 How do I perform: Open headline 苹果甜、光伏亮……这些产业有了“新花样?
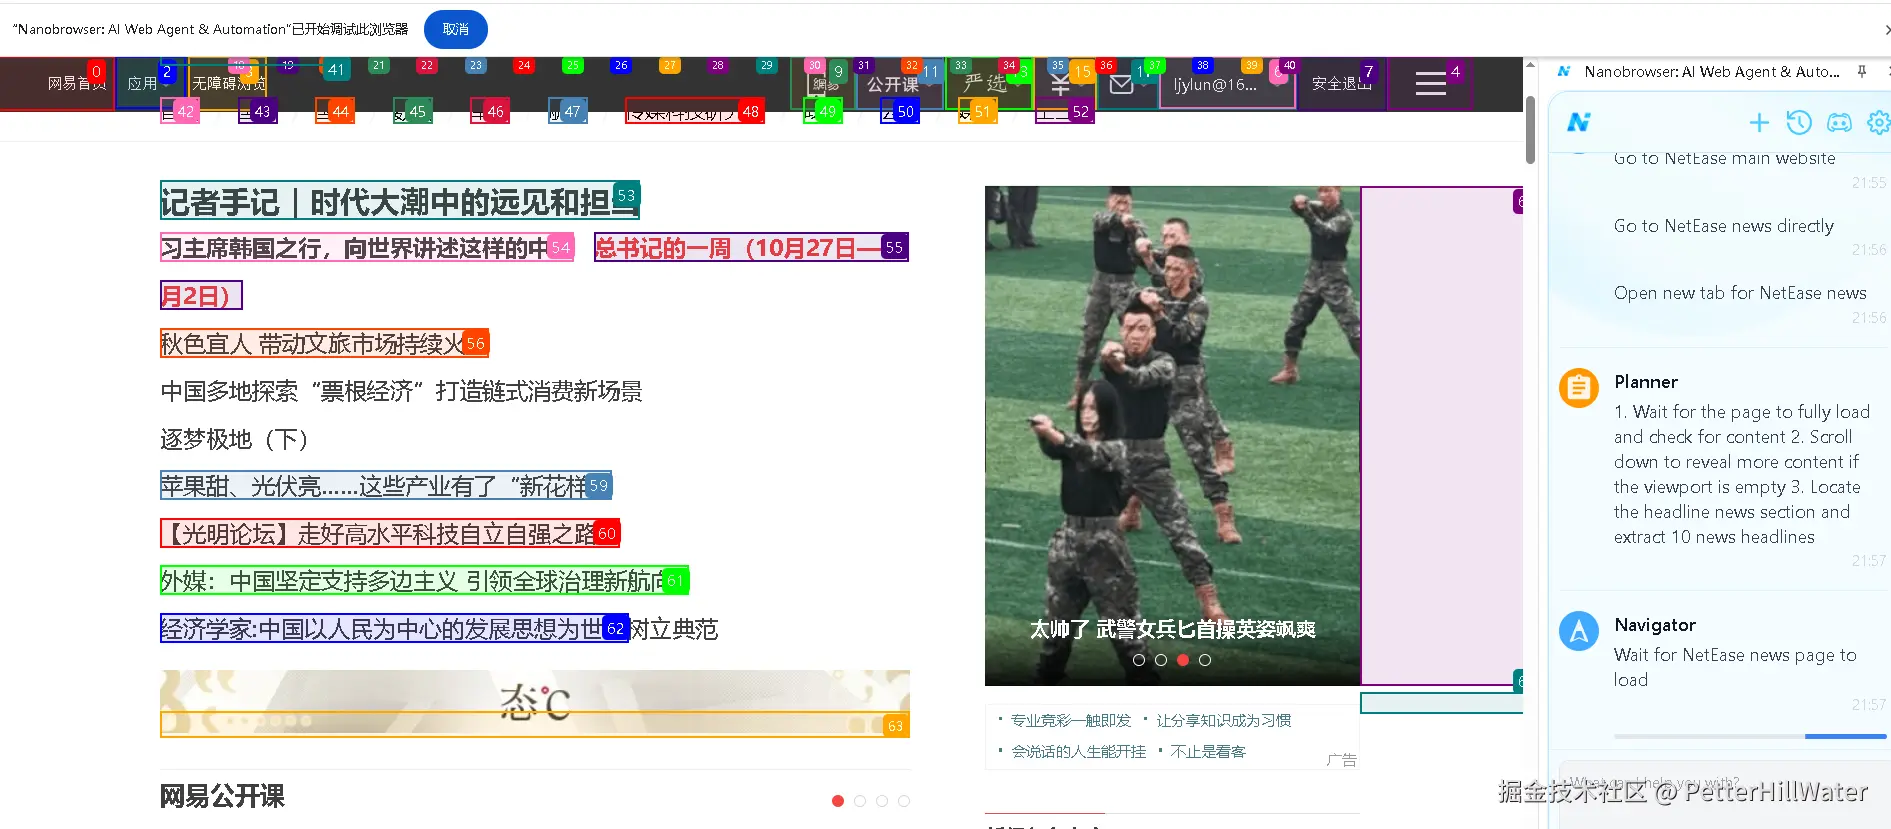[x=385, y=486]
